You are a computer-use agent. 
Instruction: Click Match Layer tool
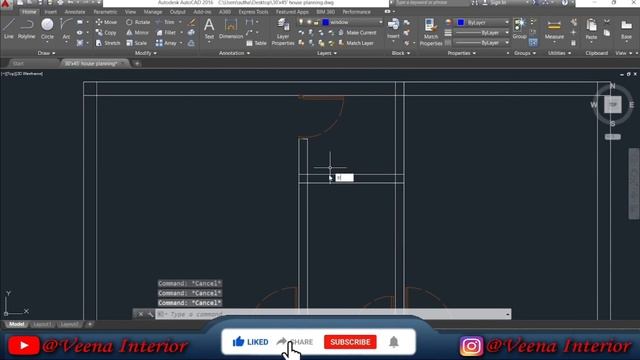(356, 43)
